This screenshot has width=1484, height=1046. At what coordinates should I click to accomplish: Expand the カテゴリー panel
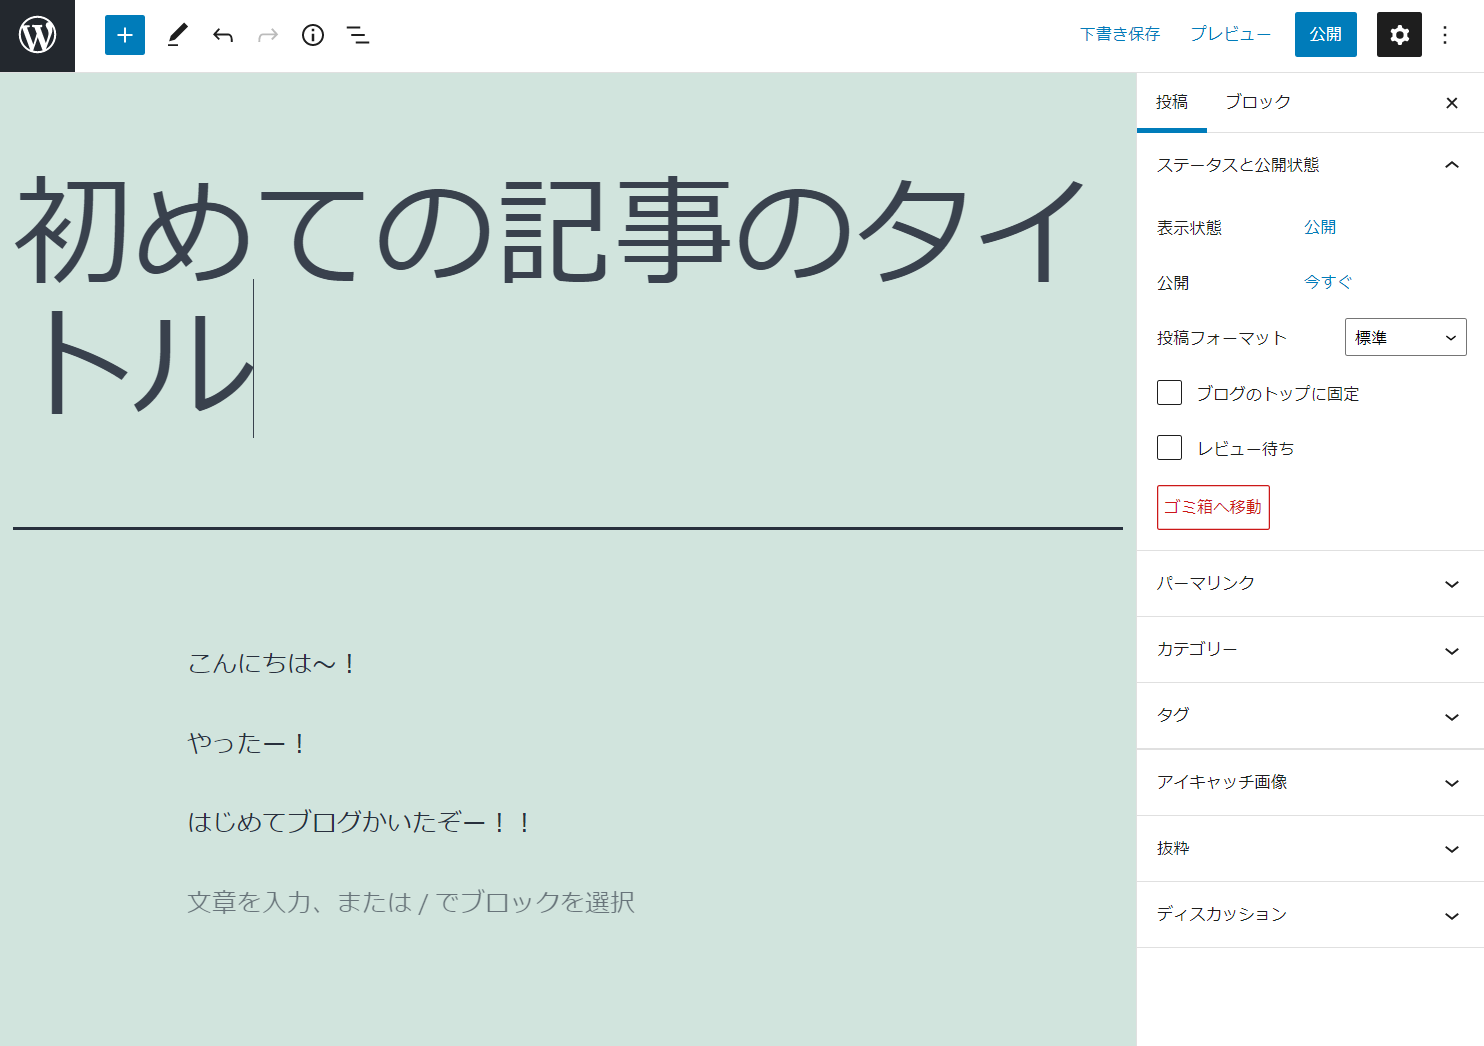tap(1310, 650)
